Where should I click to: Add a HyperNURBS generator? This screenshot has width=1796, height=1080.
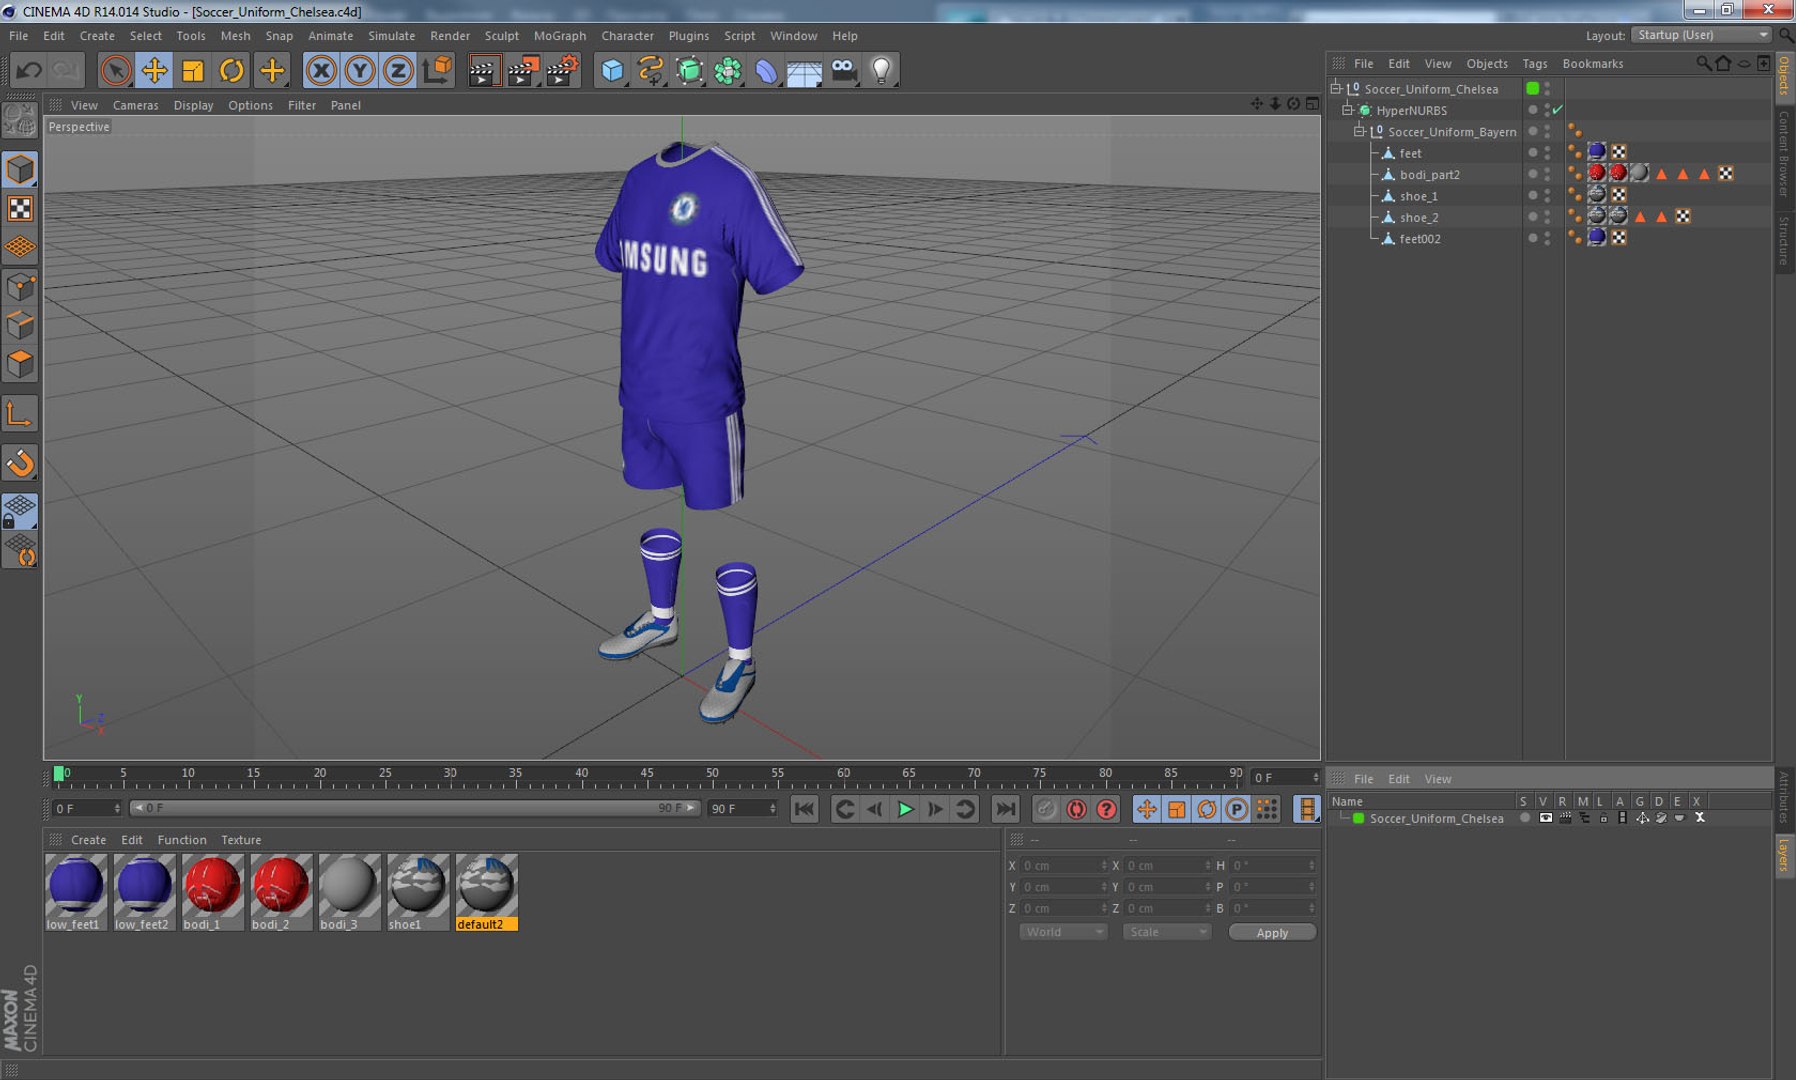[x=689, y=70]
